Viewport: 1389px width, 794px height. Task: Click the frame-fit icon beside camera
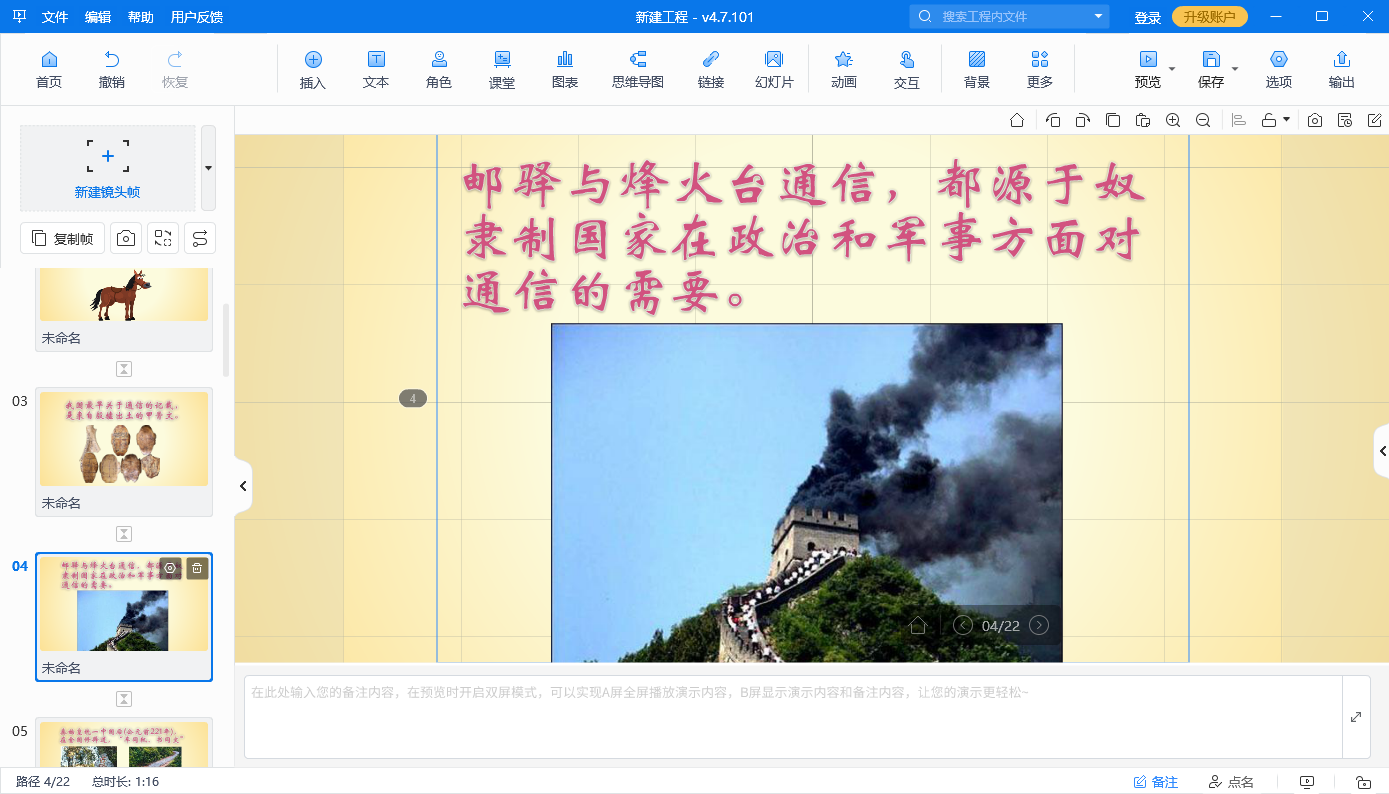163,238
